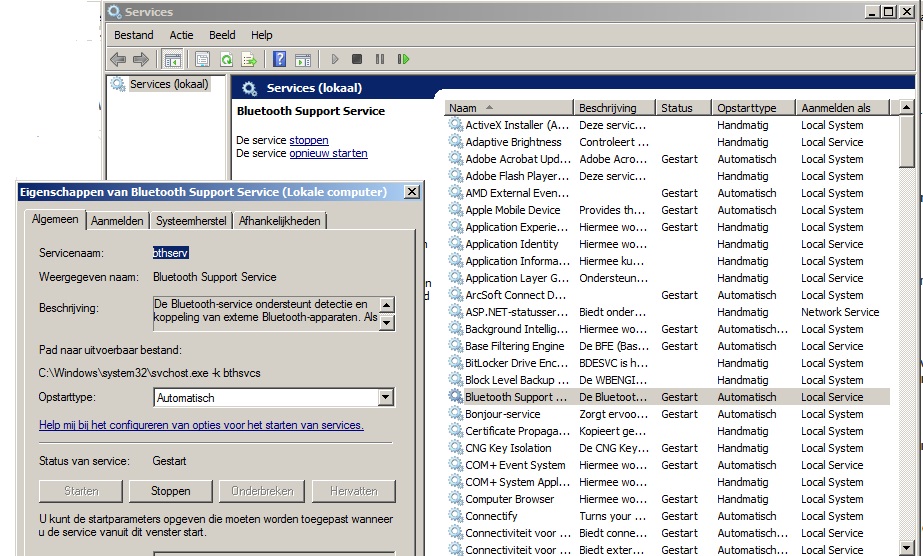Start the service with the play icon
923x556 pixels.
point(335,59)
